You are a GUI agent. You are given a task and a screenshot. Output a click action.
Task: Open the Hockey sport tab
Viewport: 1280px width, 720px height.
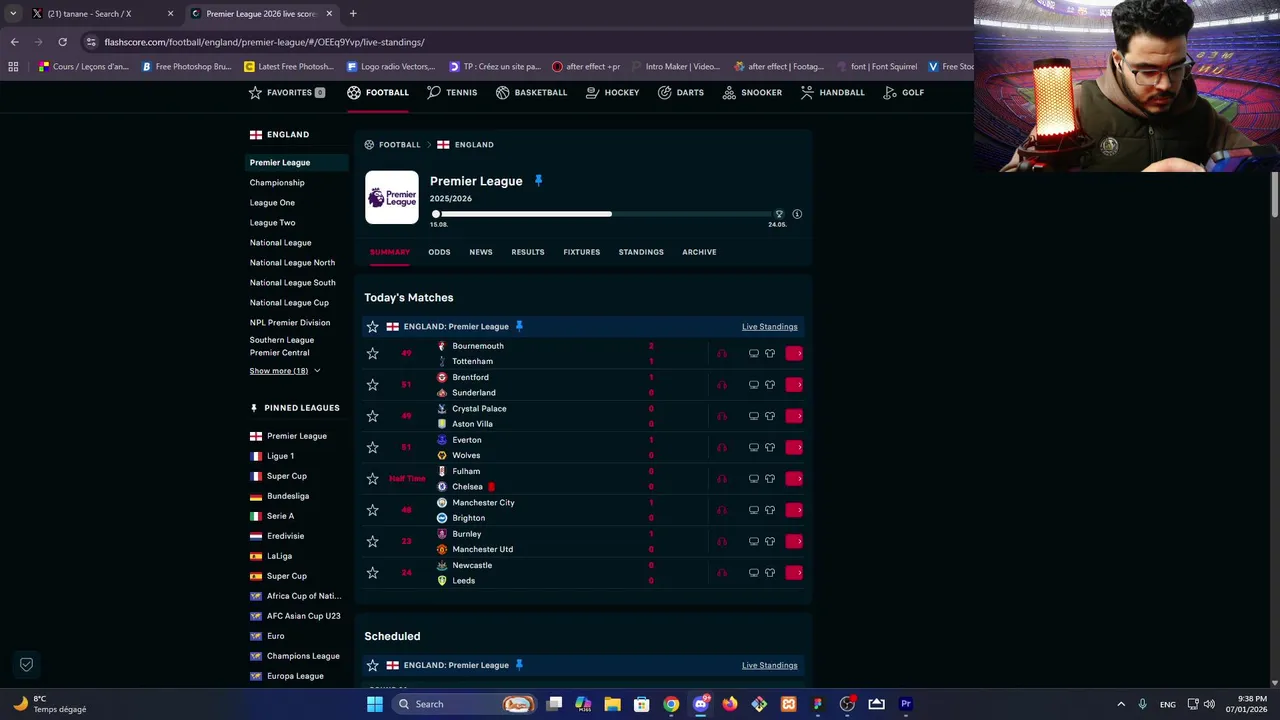612,92
